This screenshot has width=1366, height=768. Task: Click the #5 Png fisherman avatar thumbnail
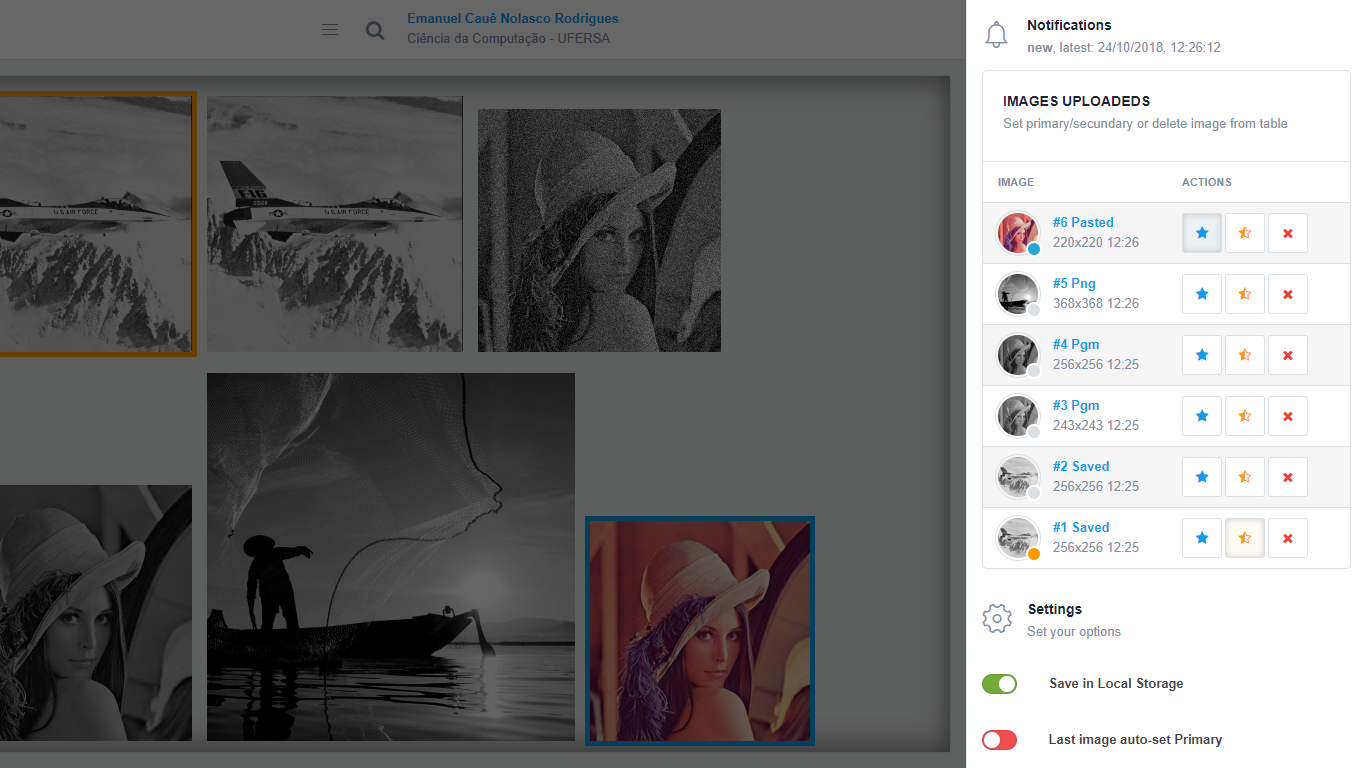(1018, 294)
